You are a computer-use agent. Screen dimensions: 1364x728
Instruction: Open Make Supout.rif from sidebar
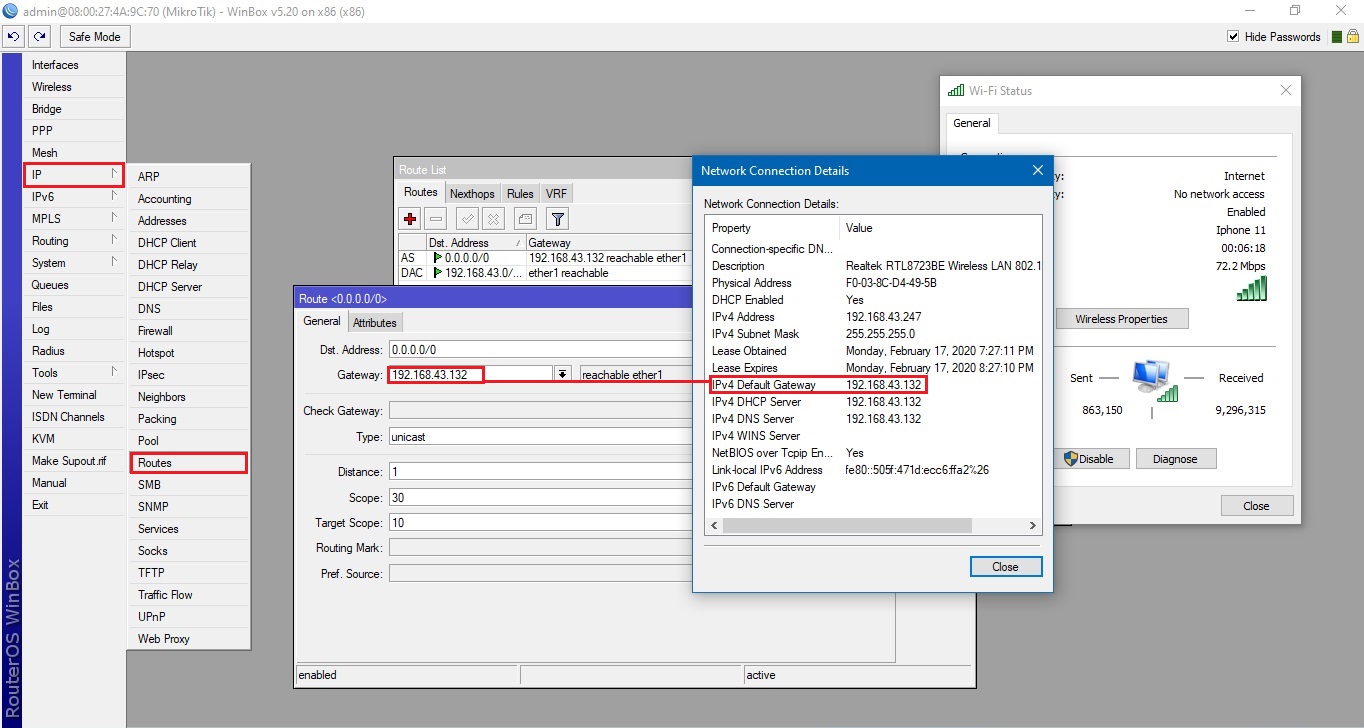[75, 461]
